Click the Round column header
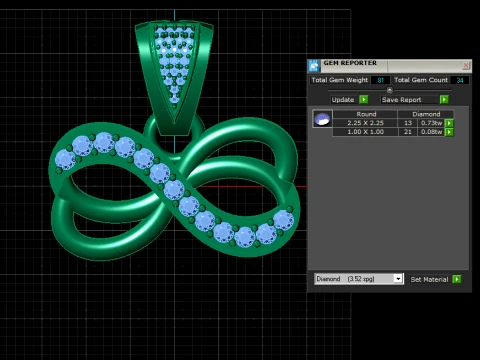 point(366,114)
